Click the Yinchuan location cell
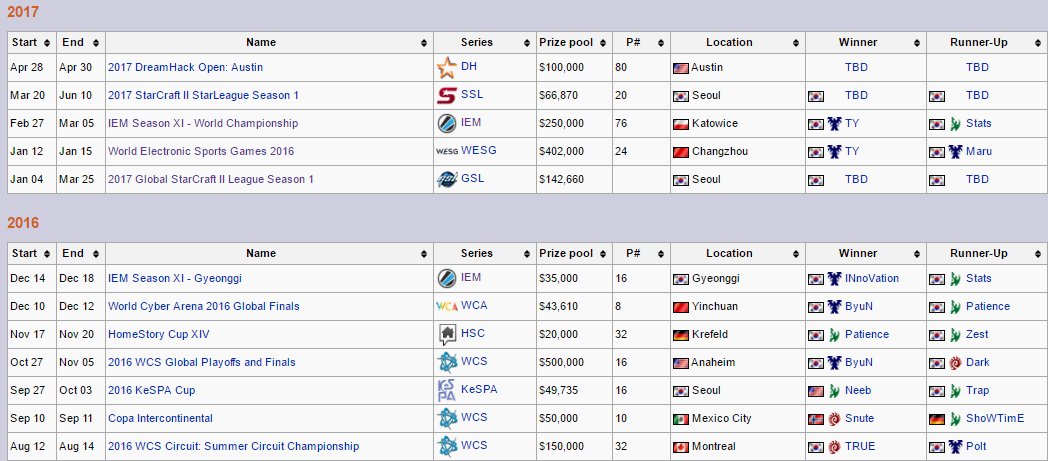The width and height of the screenshot is (1048, 461). [738, 307]
